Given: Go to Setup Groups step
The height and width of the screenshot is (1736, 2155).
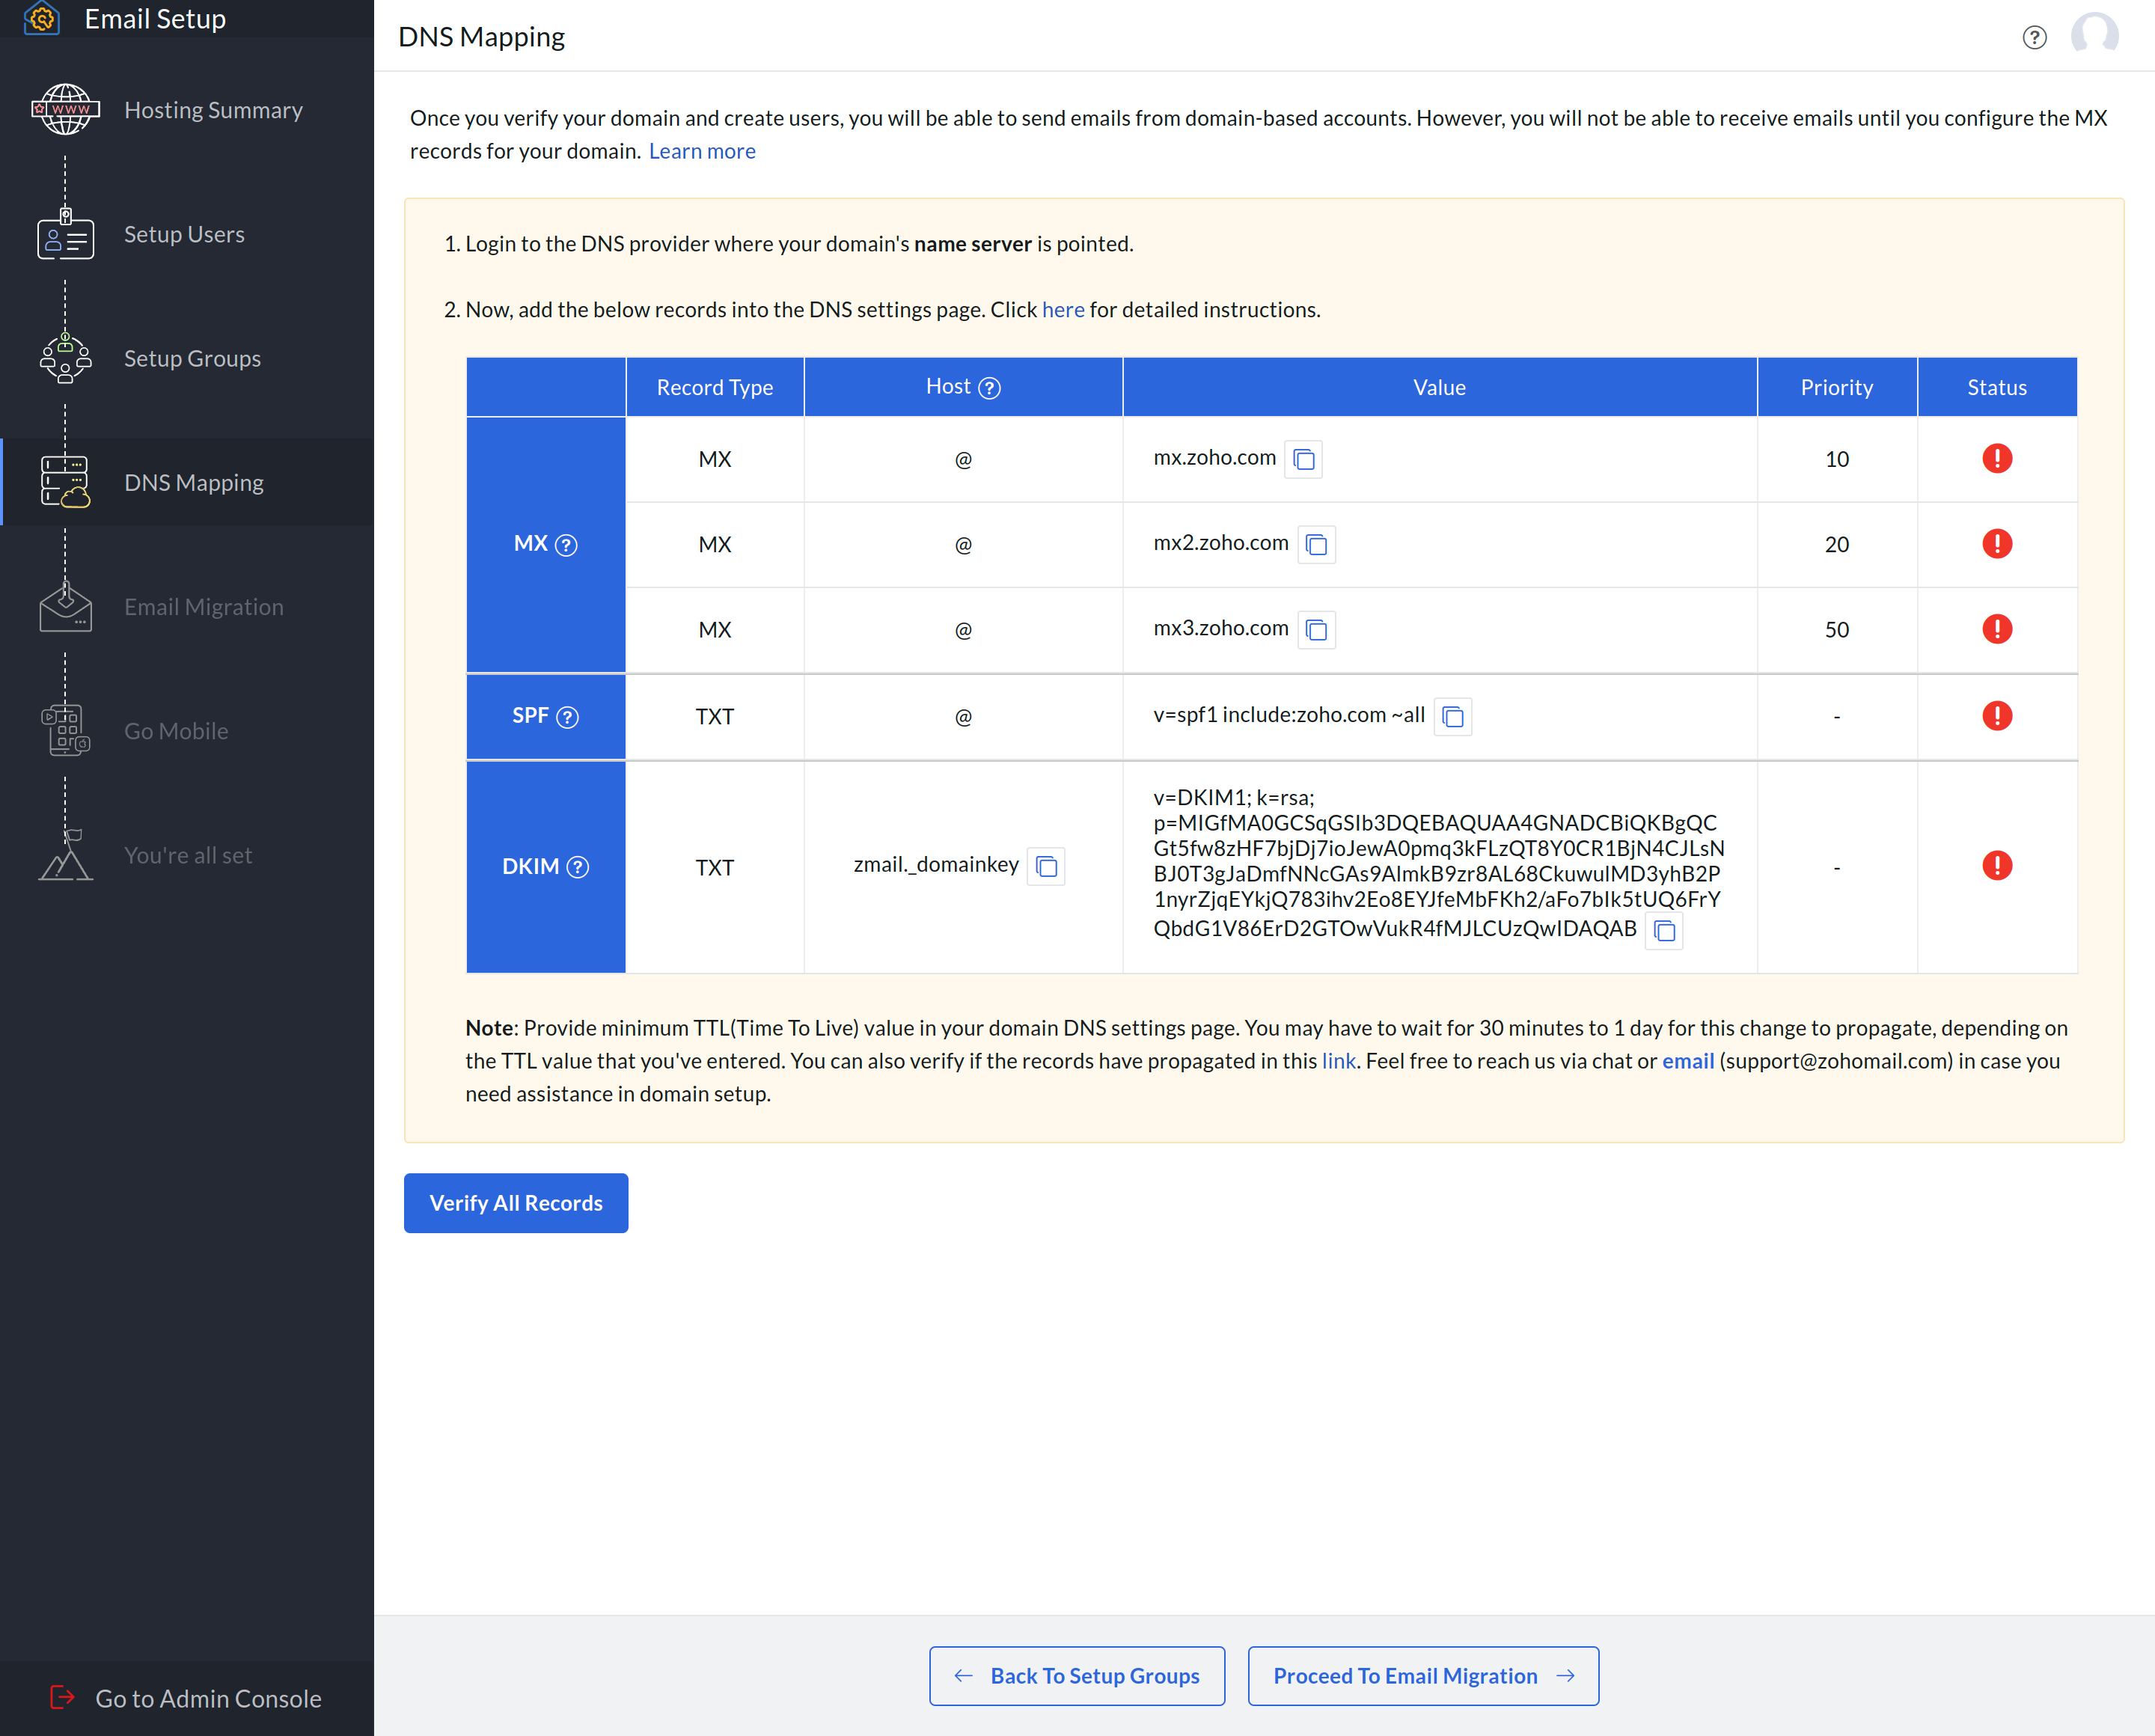Looking at the screenshot, I should (x=187, y=358).
